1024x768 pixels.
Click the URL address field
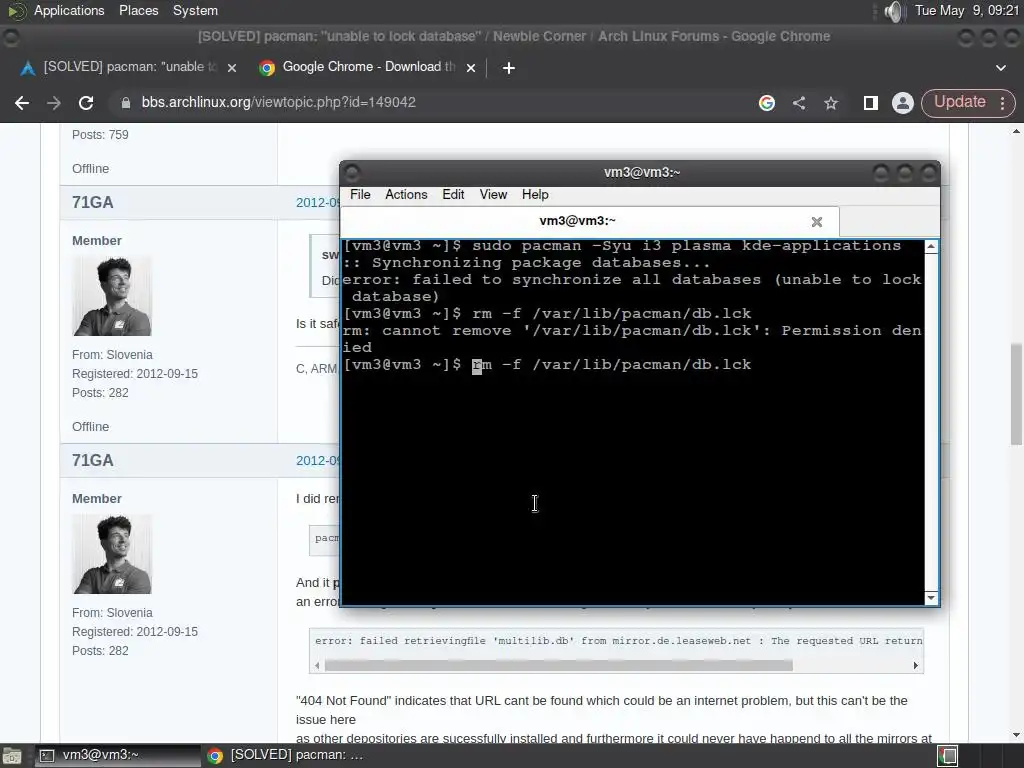point(431,103)
